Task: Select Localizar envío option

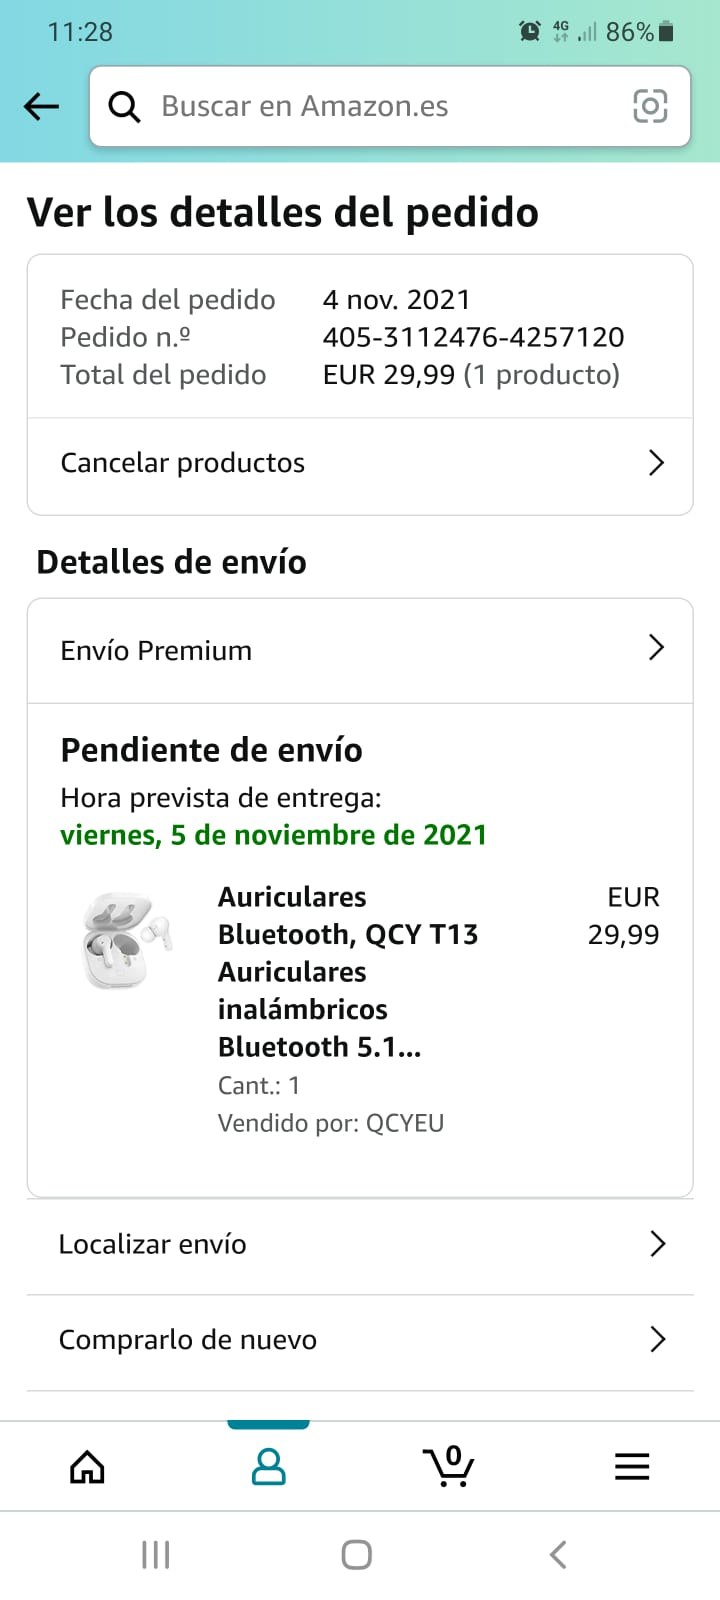Action: pyautogui.click(x=153, y=1244)
